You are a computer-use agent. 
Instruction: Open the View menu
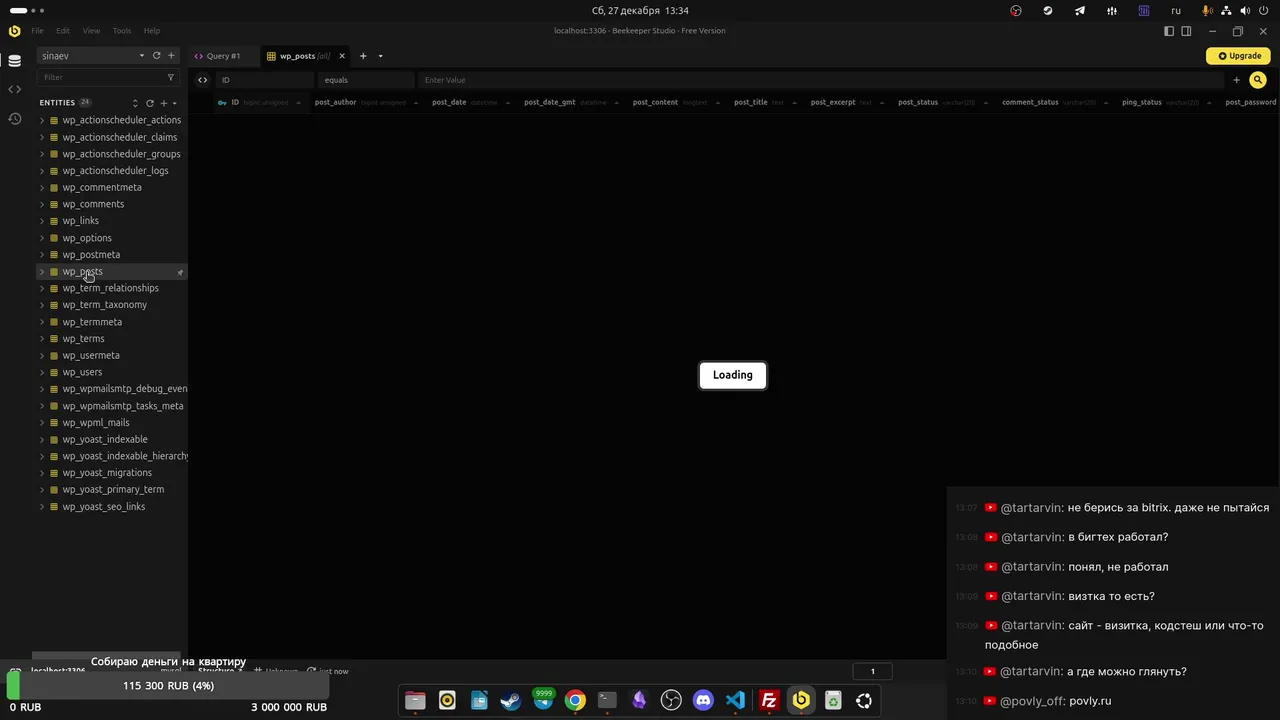pos(91,31)
